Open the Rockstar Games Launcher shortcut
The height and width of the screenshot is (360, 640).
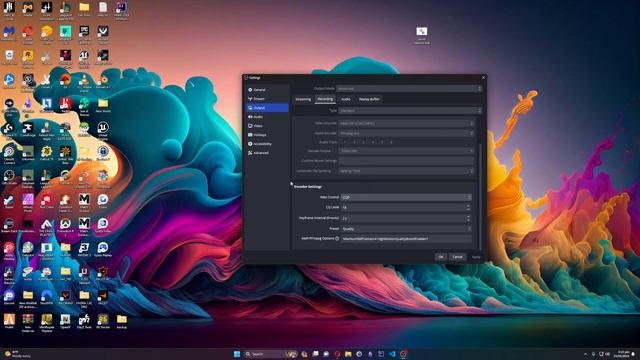coord(28,57)
